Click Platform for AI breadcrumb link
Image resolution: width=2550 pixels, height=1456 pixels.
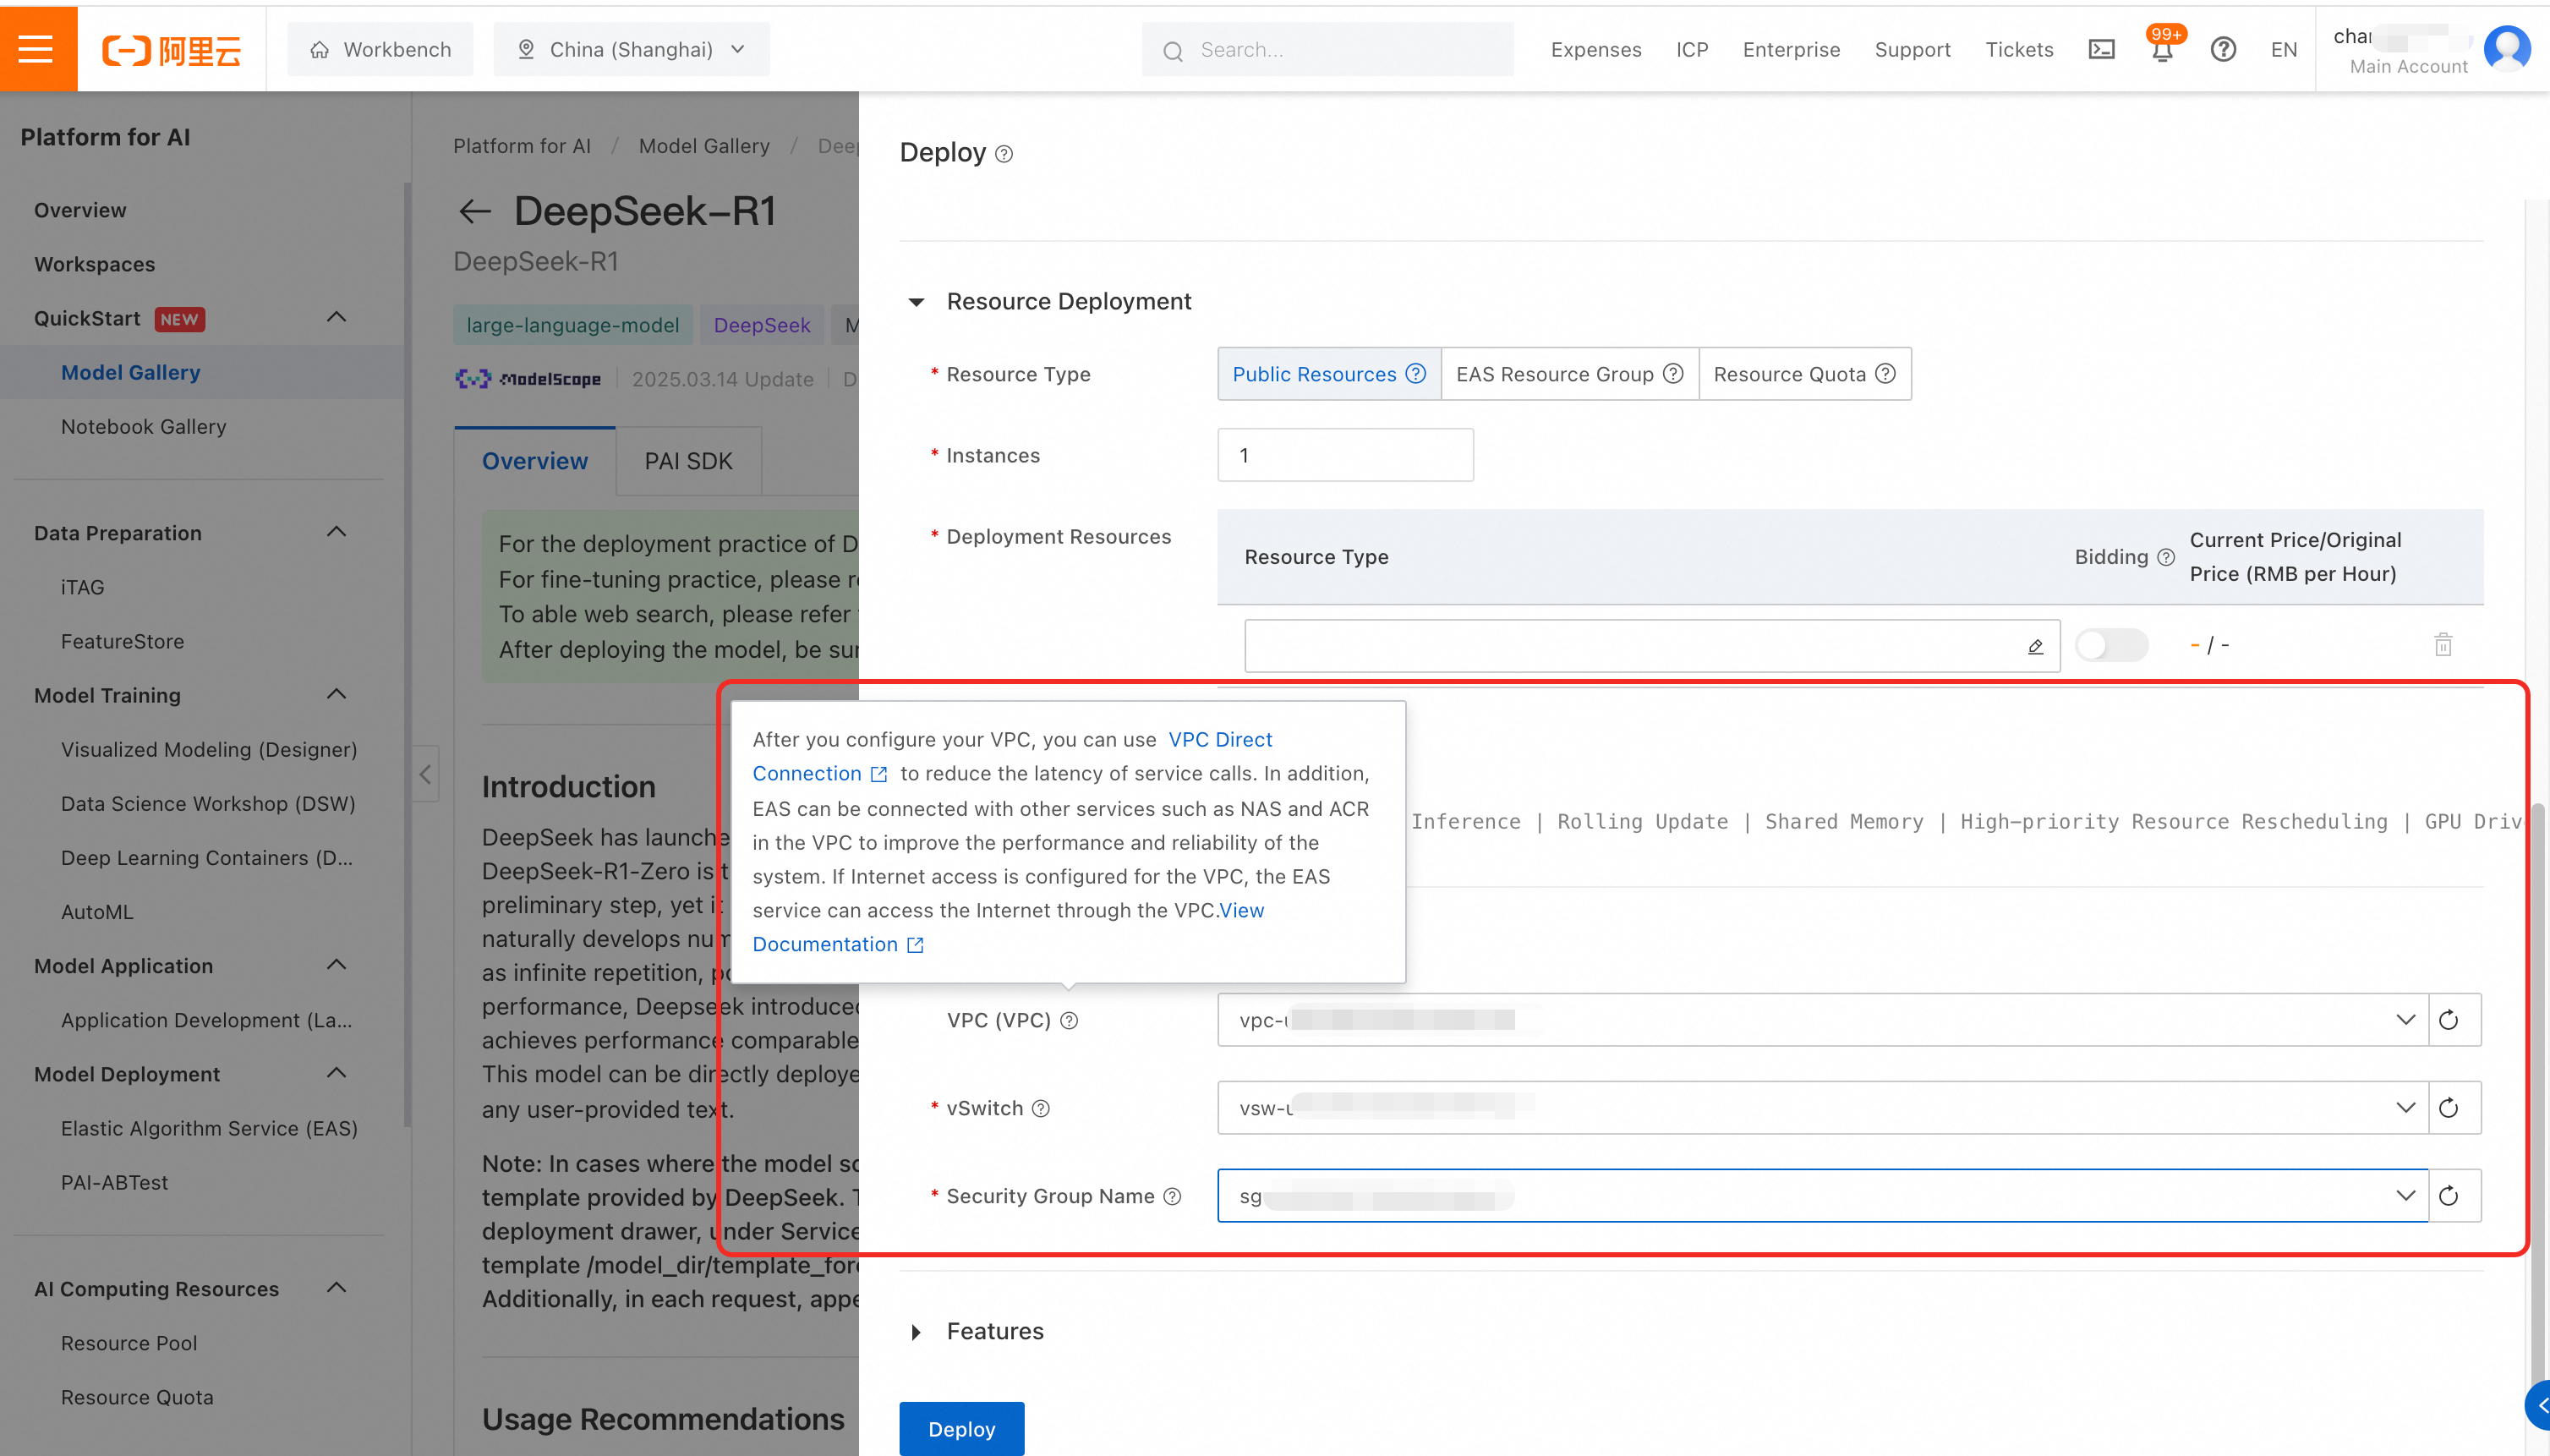click(x=522, y=146)
